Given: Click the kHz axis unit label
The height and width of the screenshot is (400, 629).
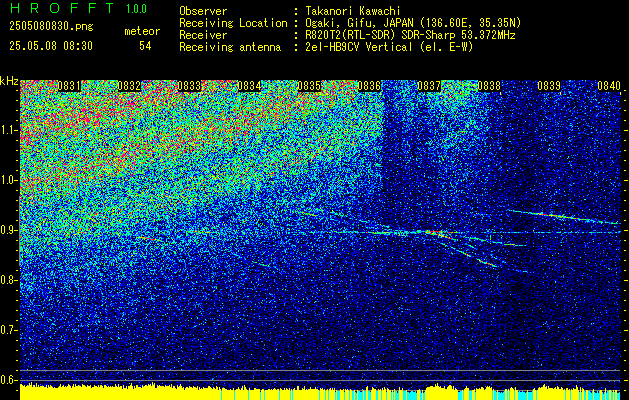Looking at the screenshot, I should [x=9, y=81].
